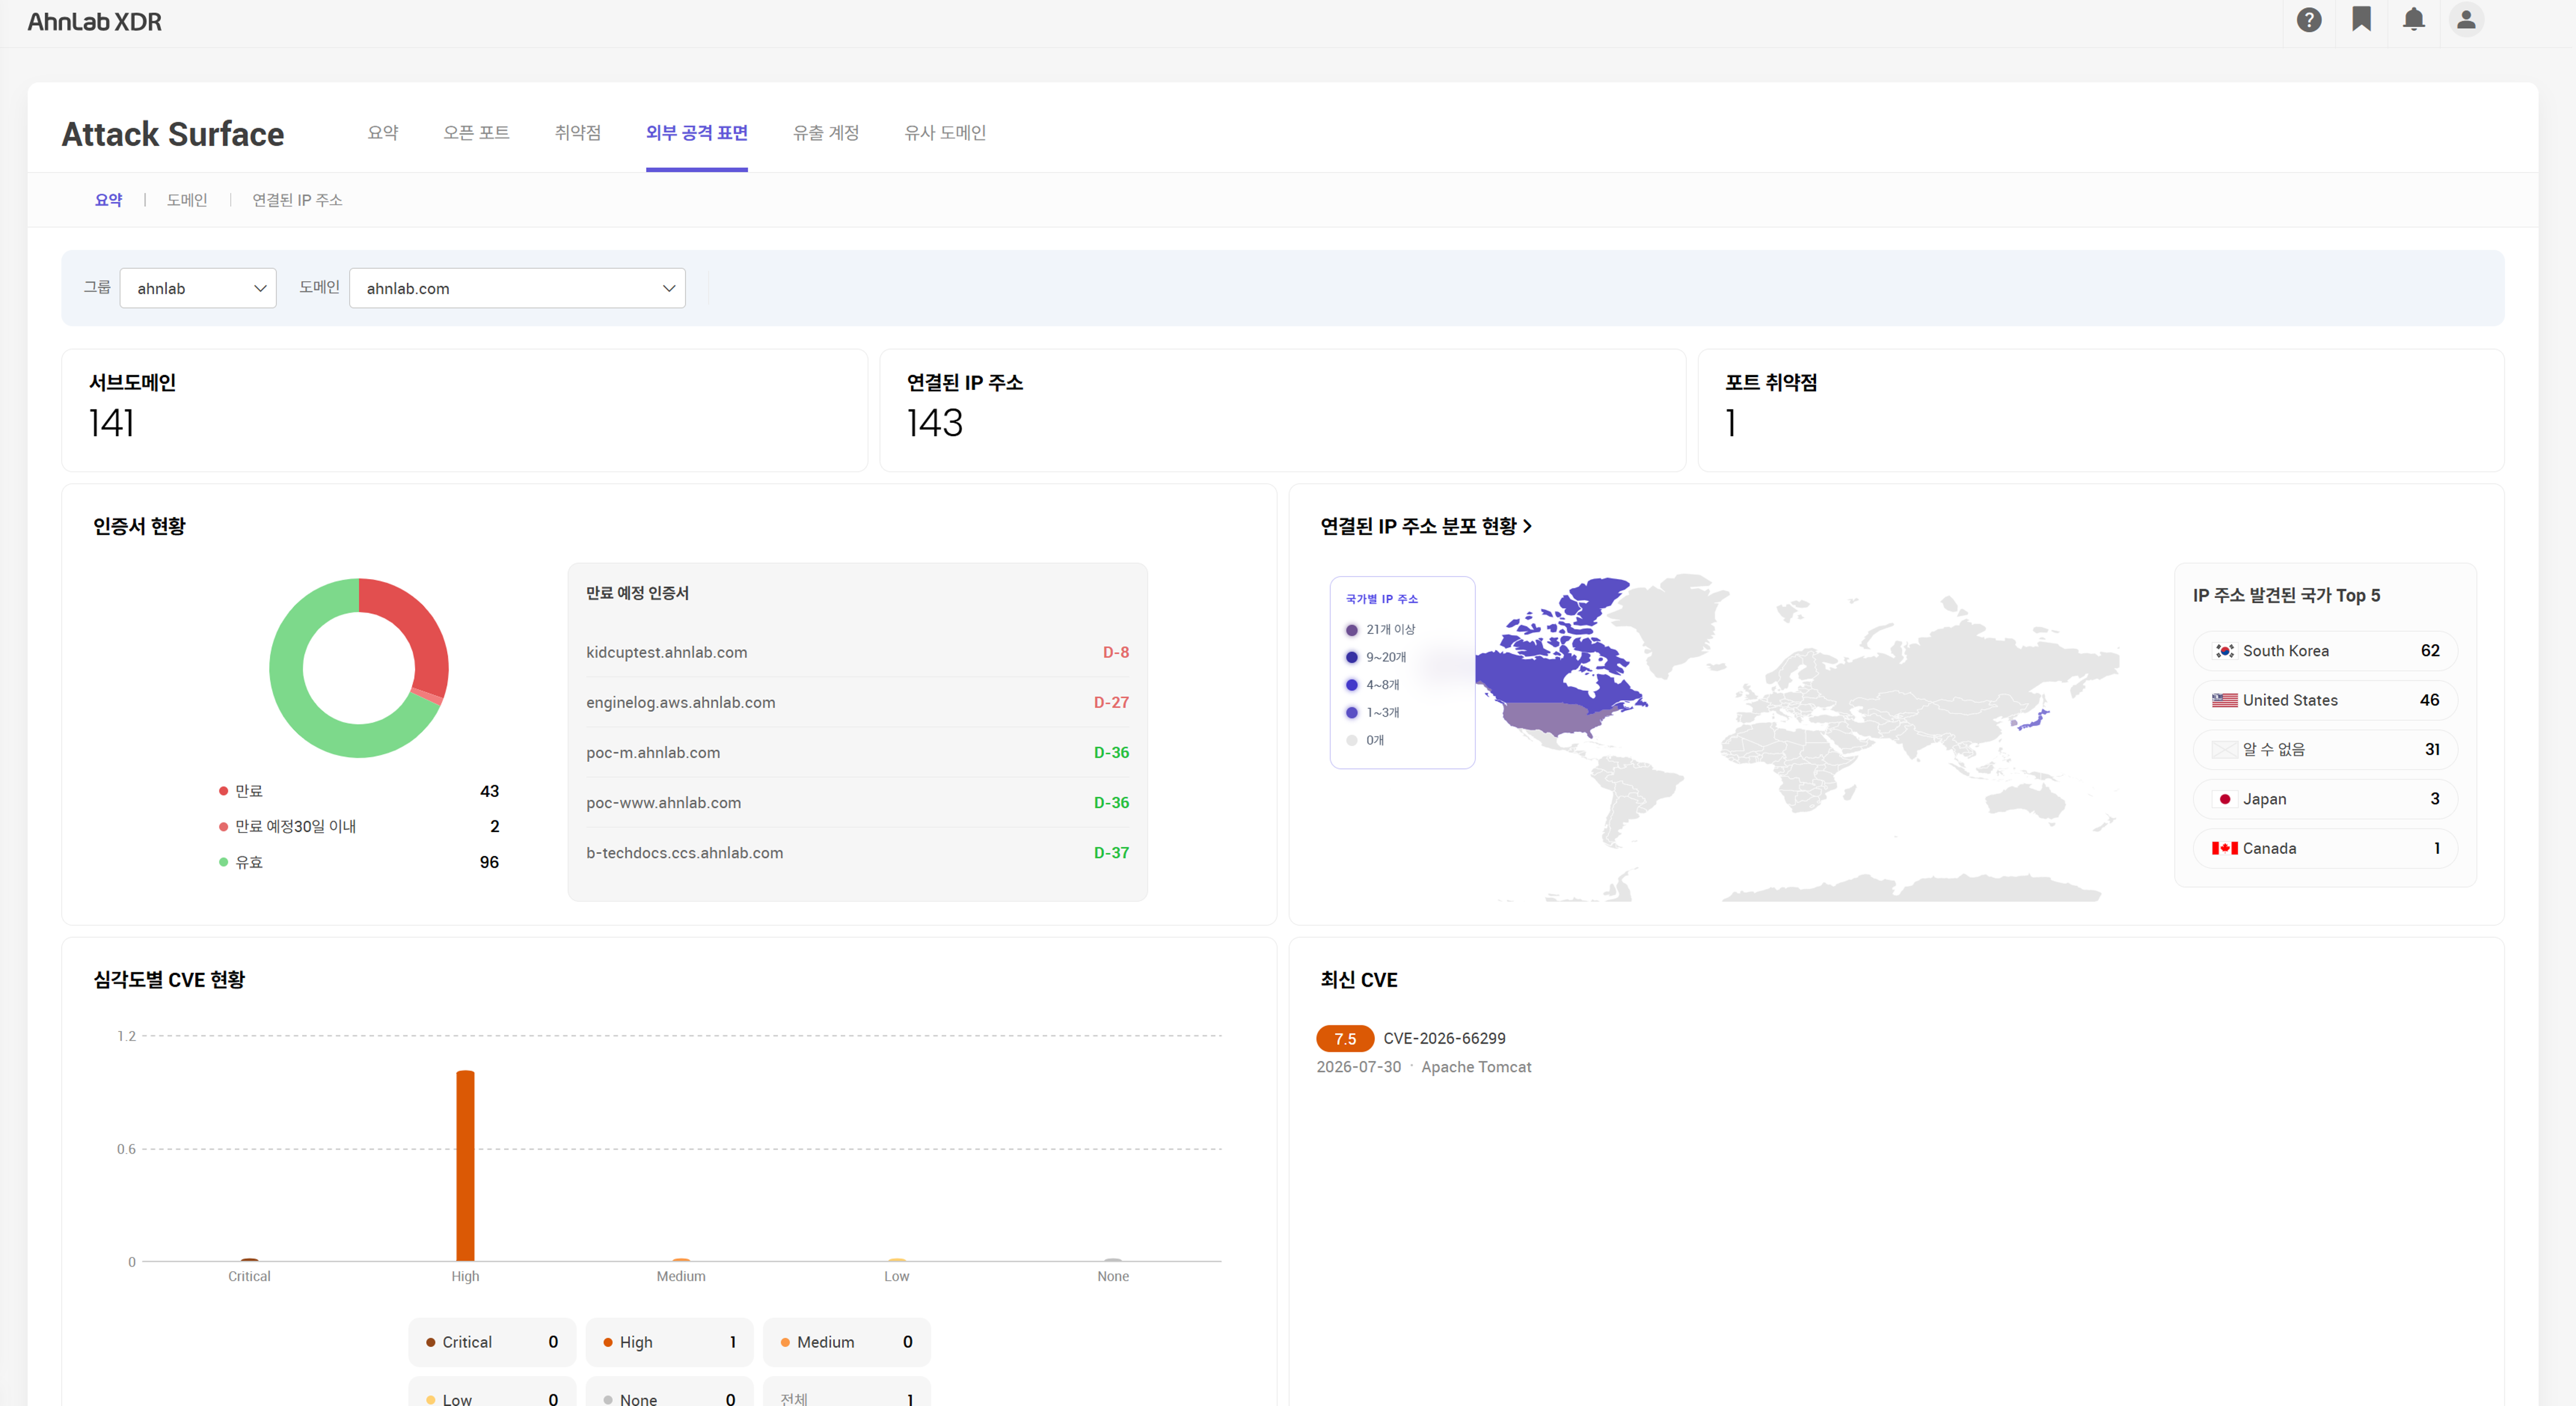The width and height of the screenshot is (2576, 1406).
Task: Open the 그룹 ahnlab dropdown
Action: point(198,288)
